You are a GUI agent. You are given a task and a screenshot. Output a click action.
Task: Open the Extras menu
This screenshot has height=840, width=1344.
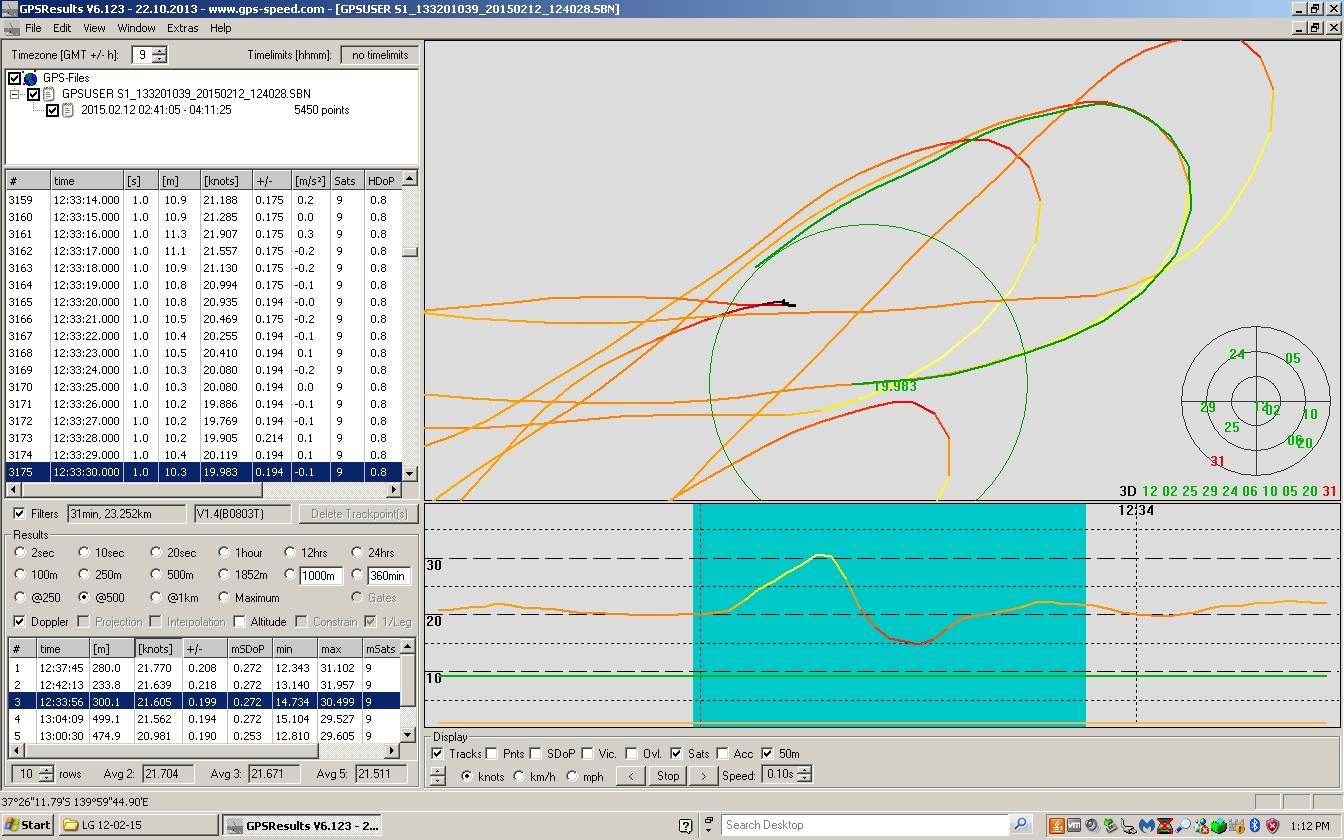(x=182, y=28)
